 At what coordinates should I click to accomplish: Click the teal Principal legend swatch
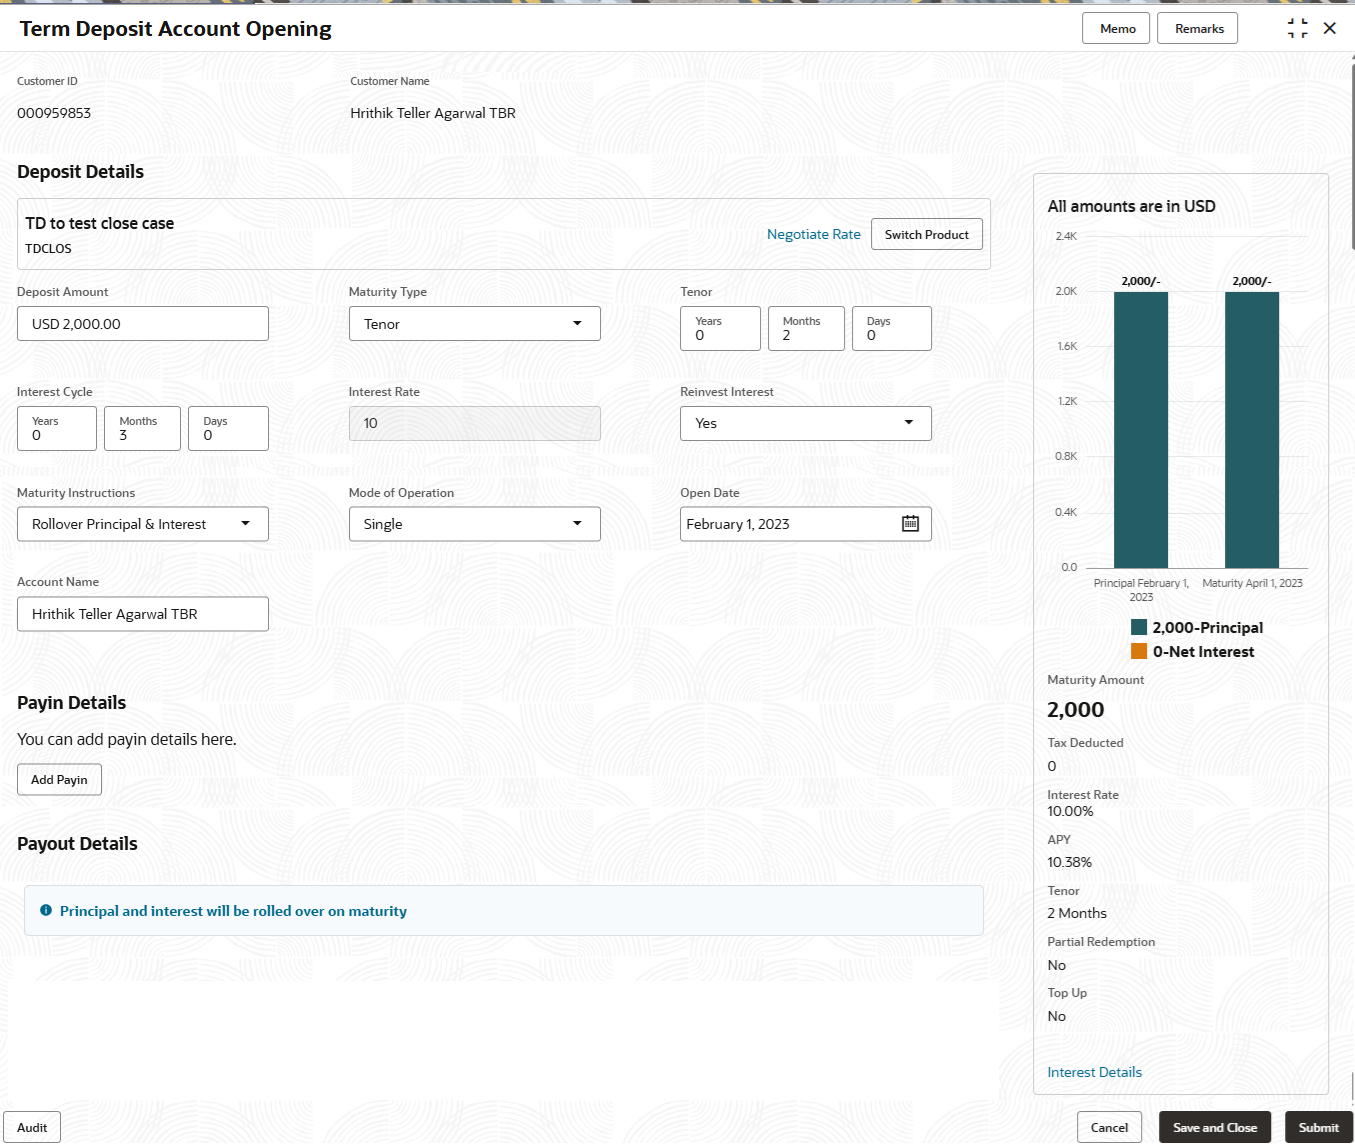pyautogui.click(x=1139, y=628)
